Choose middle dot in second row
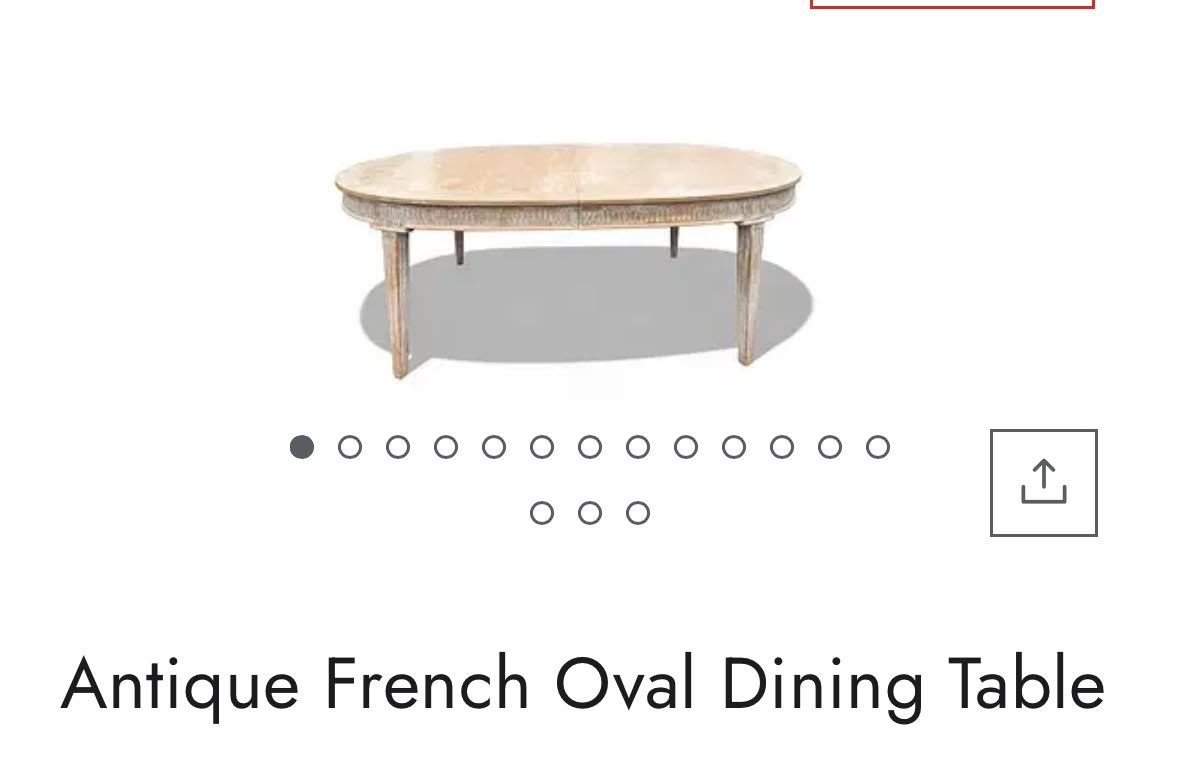The height and width of the screenshot is (780, 1179). 590,513
